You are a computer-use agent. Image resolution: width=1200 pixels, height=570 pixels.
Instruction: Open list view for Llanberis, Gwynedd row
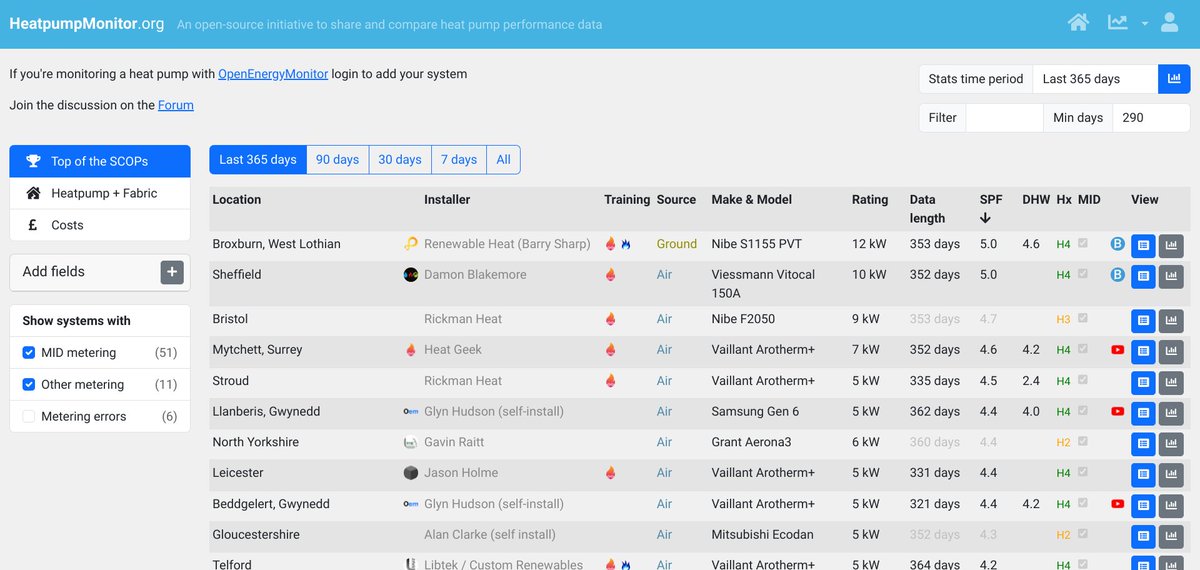1144,413
